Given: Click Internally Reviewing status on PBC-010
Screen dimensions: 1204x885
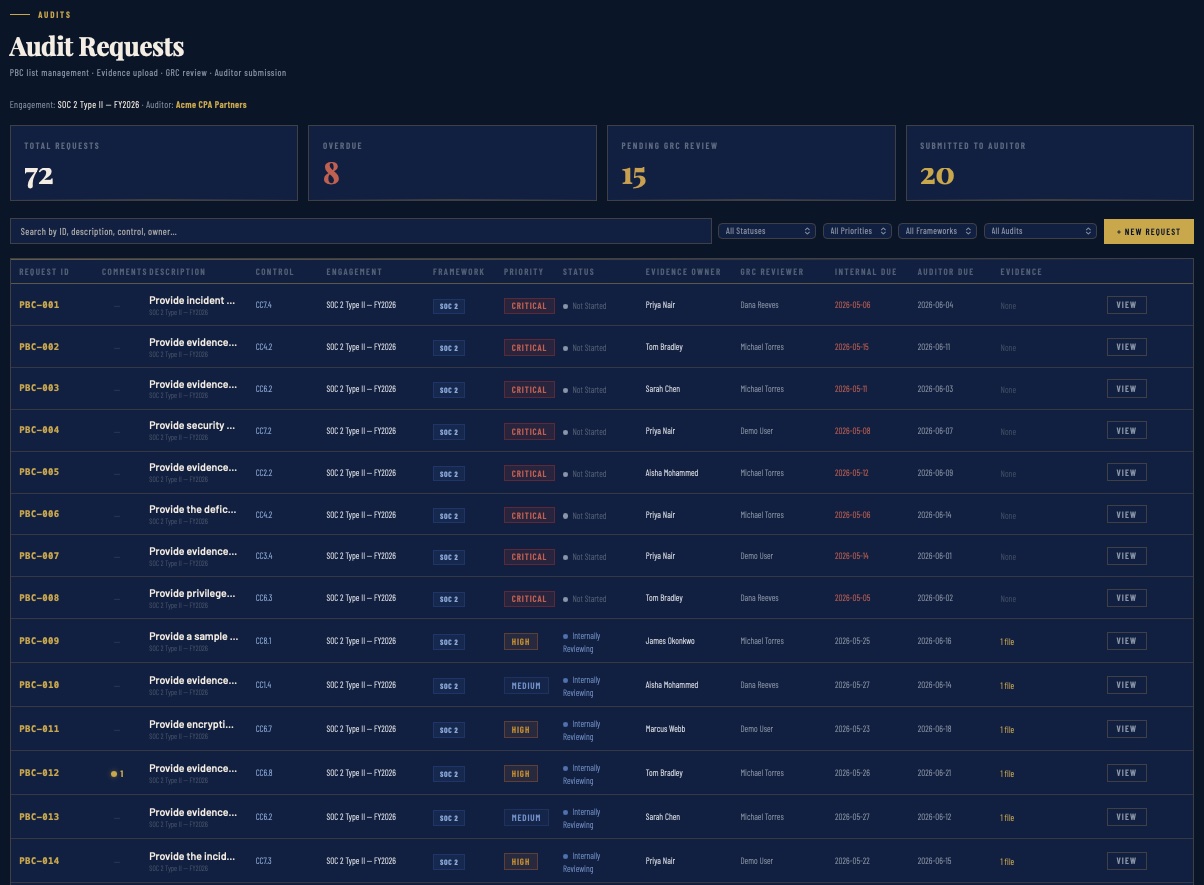Looking at the screenshot, I should tap(582, 686).
